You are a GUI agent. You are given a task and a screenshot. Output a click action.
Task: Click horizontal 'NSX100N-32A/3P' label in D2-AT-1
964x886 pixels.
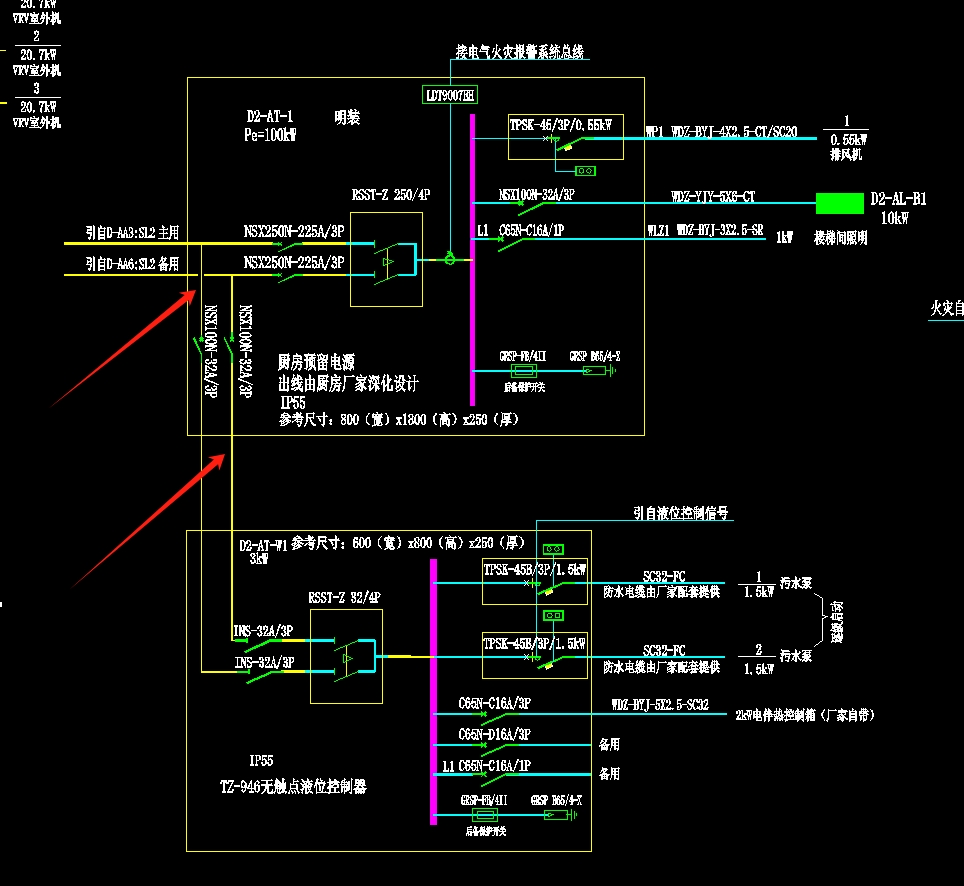537,195
